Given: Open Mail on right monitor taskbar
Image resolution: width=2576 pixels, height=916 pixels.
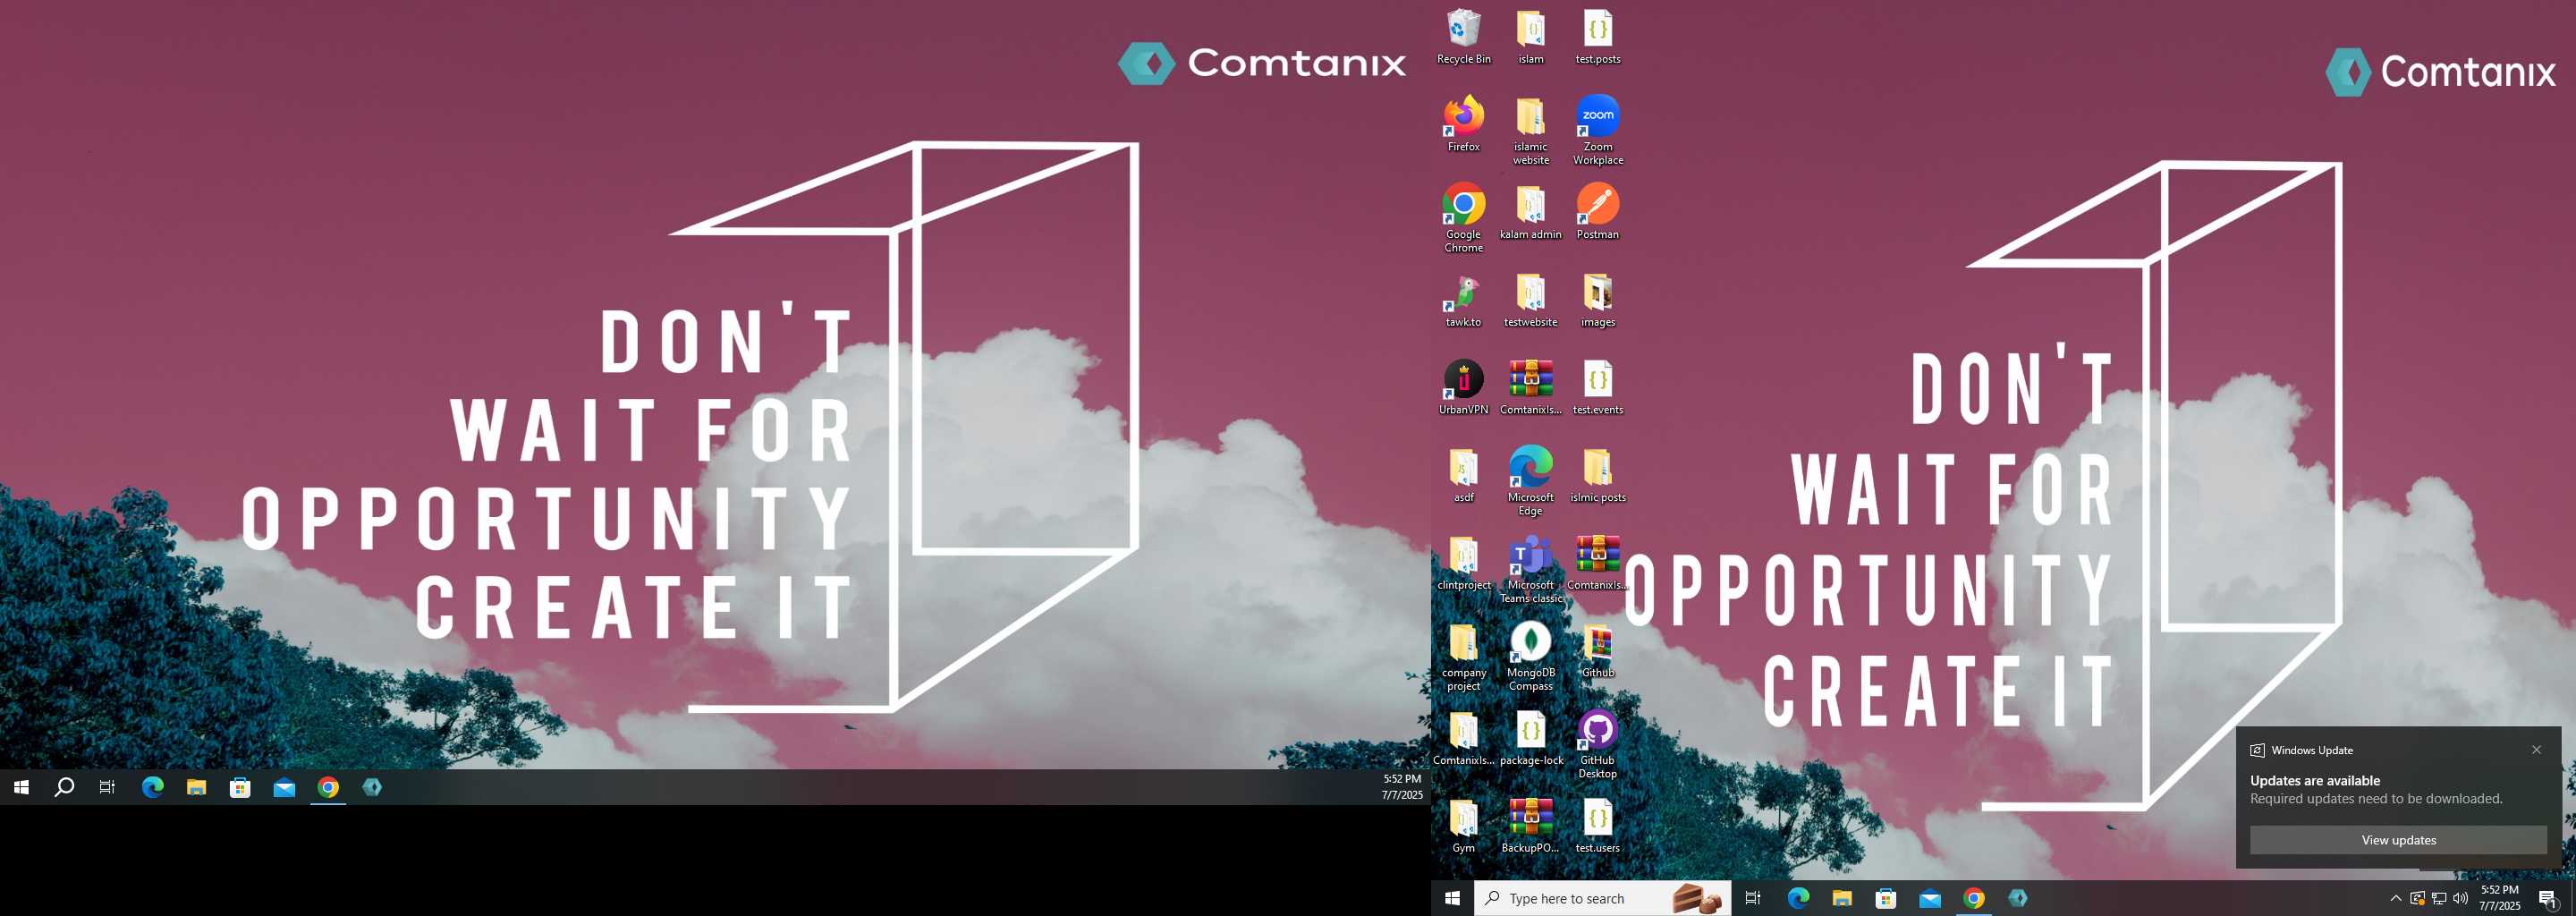Looking at the screenshot, I should pos(1929,898).
